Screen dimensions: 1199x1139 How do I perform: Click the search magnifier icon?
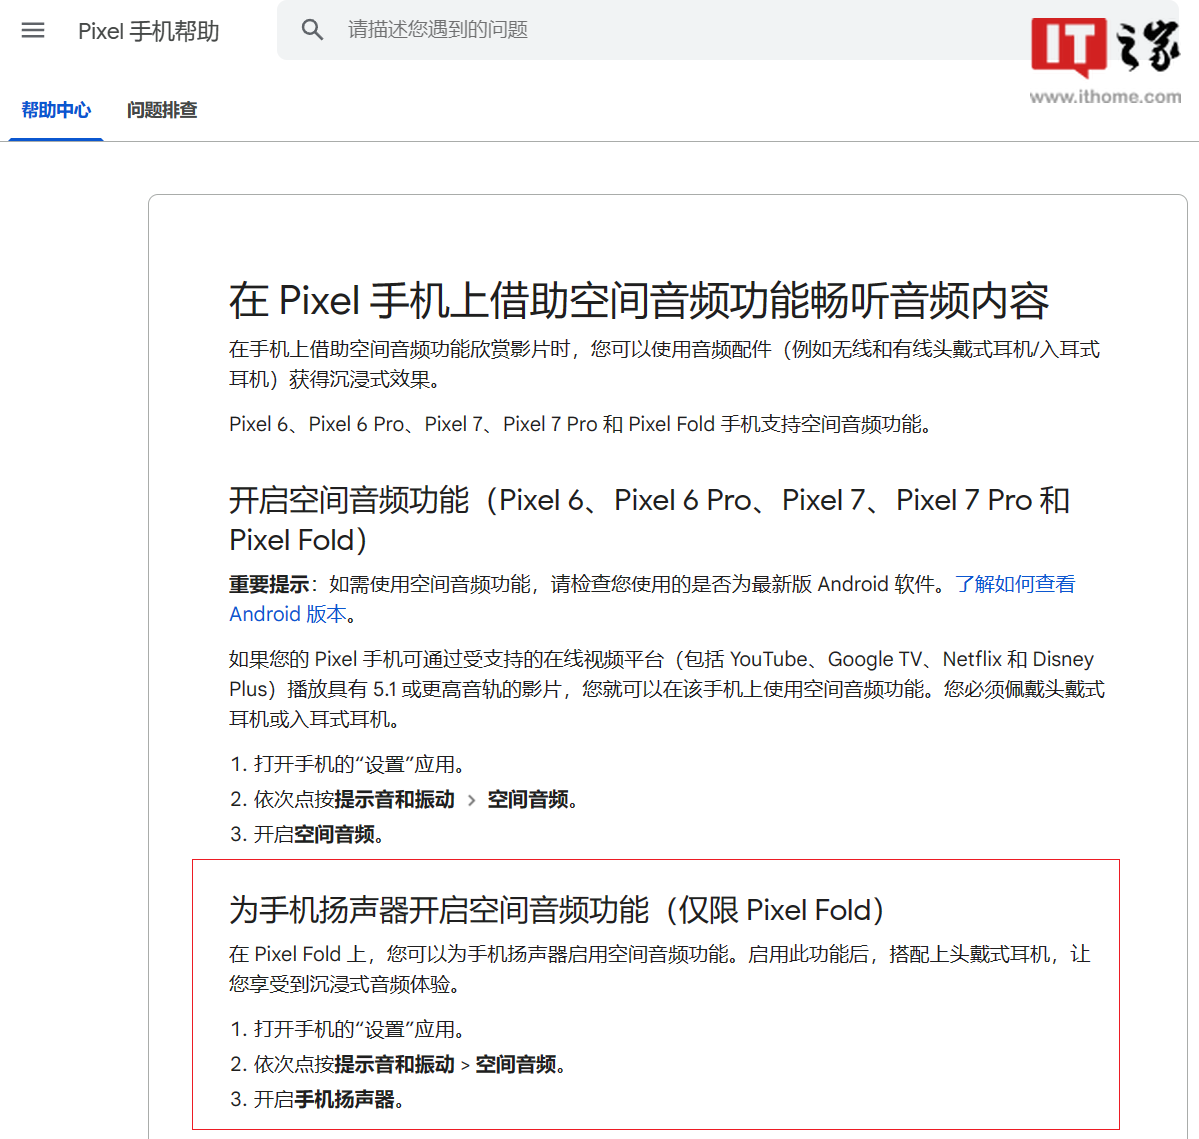[312, 30]
